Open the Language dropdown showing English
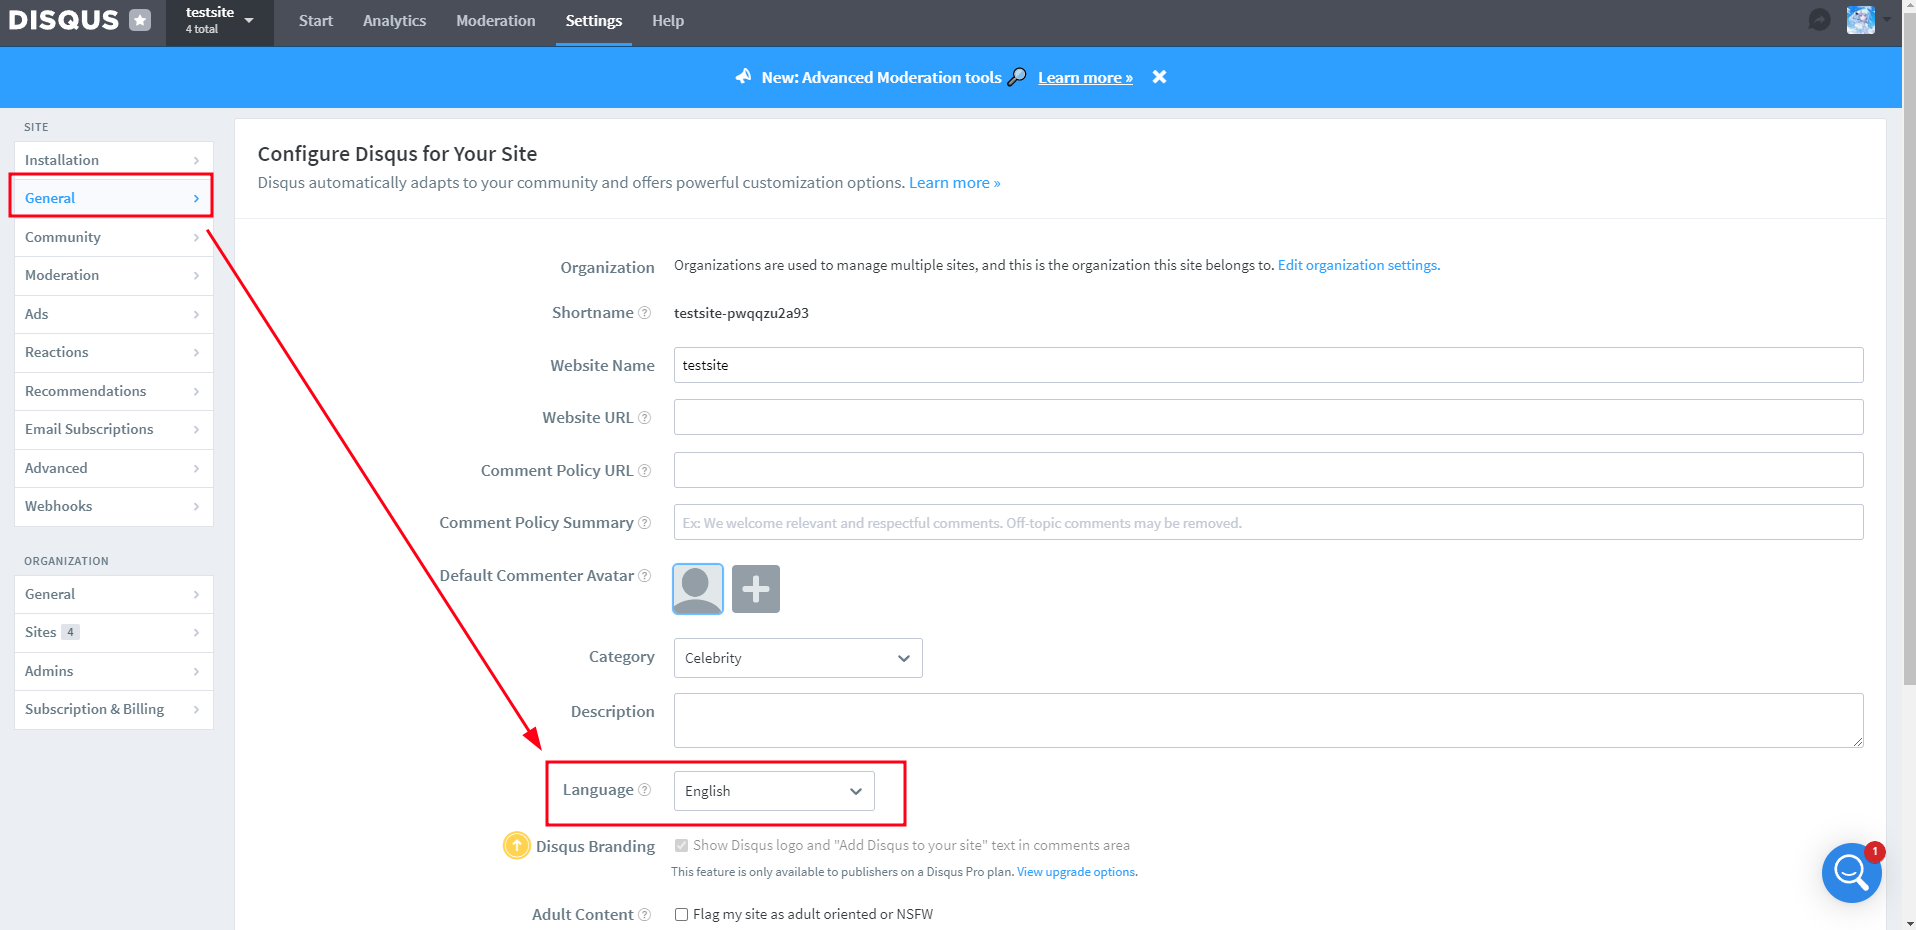 [x=774, y=791]
